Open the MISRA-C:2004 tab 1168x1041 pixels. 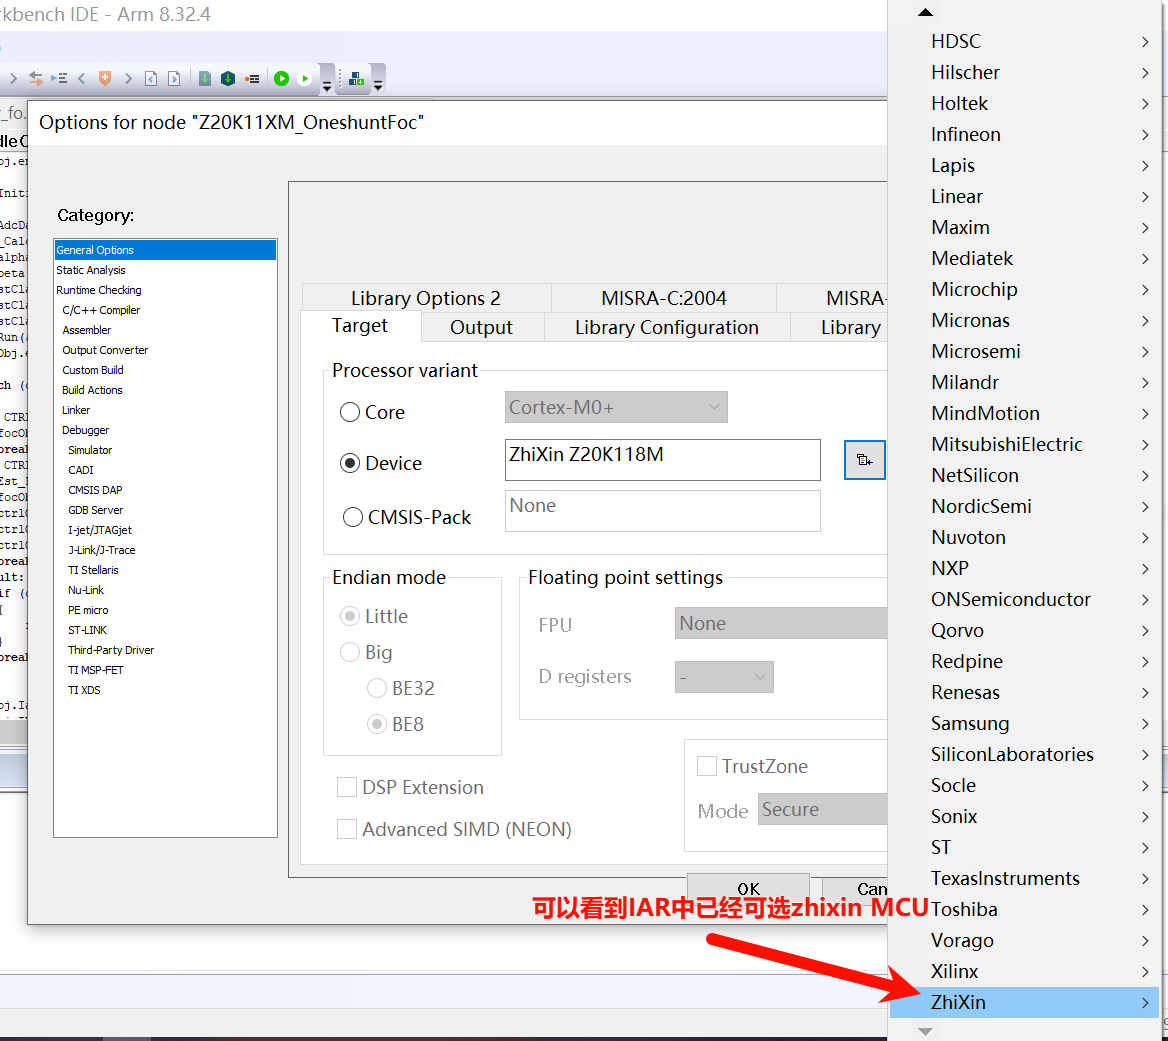pos(664,298)
